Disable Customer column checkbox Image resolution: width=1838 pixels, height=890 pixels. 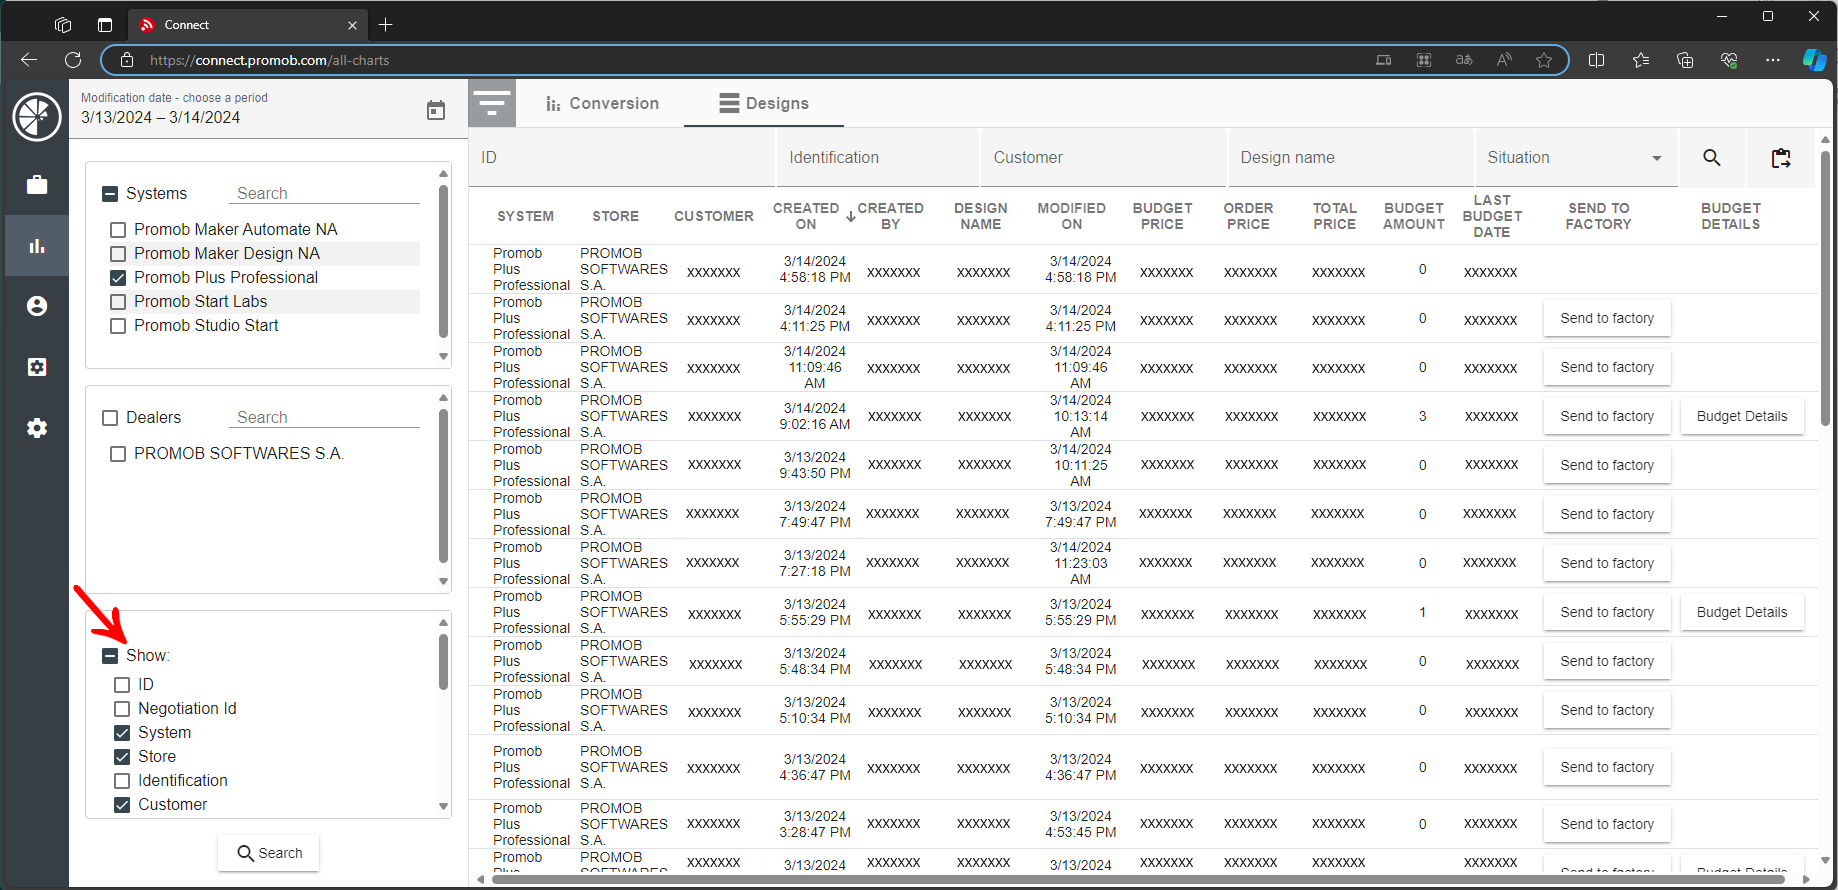(122, 805)
